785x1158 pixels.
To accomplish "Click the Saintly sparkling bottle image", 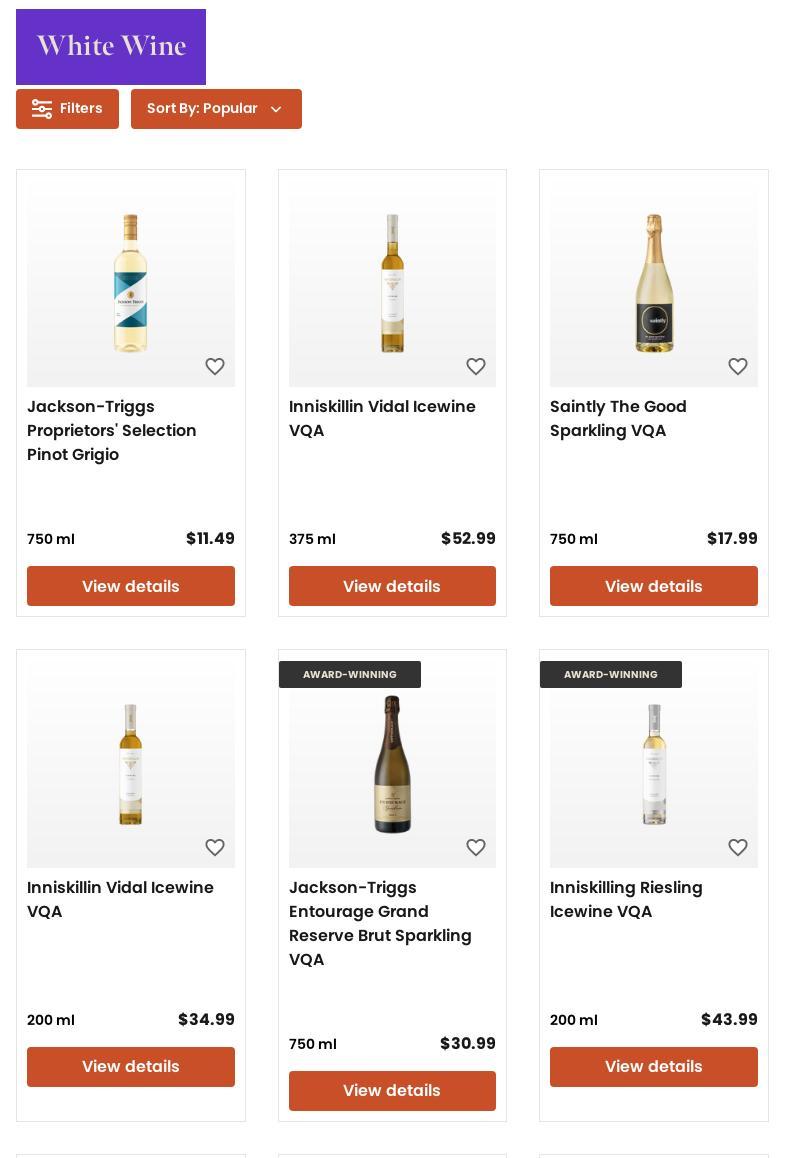I will [x=654, y=283].
